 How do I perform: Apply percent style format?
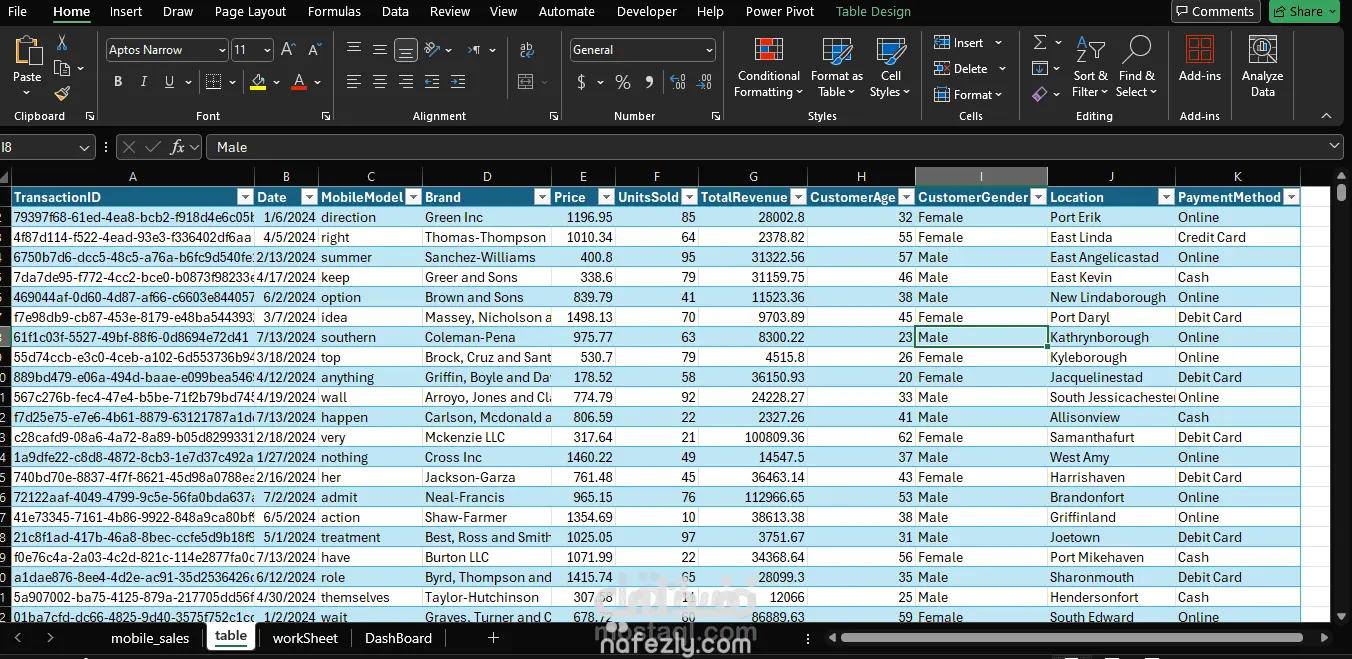tap(622, 82)
